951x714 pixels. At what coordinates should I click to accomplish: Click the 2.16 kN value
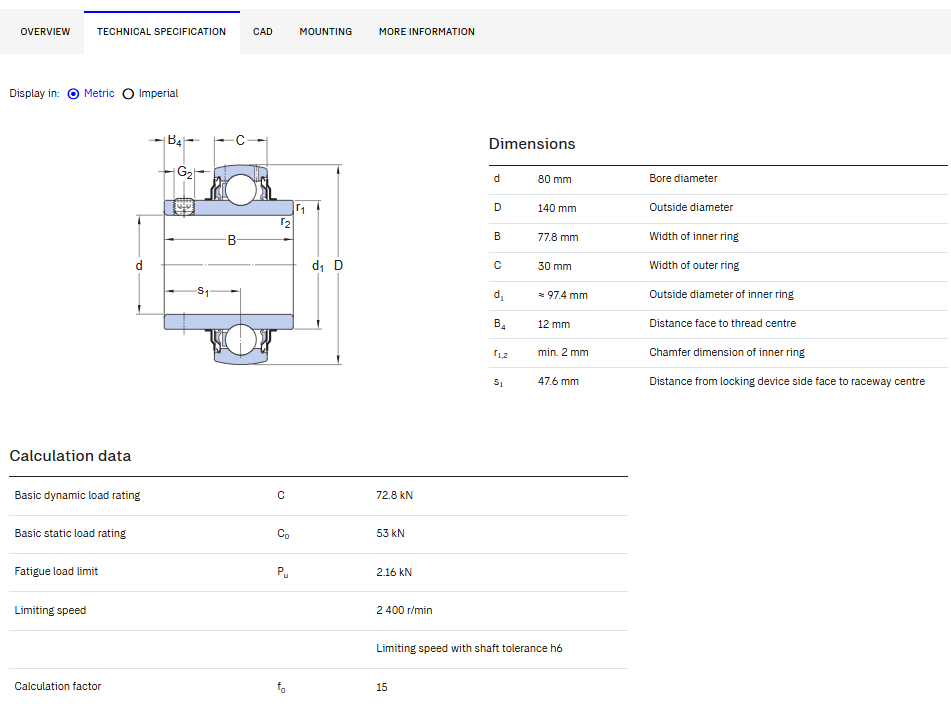coord(394,572)
